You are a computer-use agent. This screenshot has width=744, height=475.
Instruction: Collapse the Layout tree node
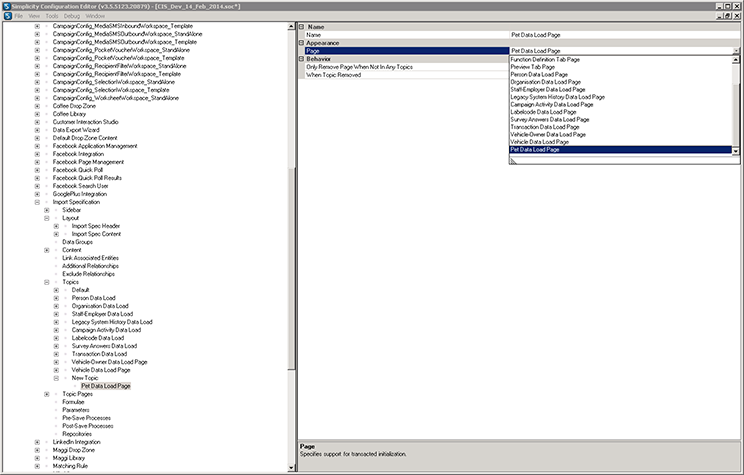point(46,218)
